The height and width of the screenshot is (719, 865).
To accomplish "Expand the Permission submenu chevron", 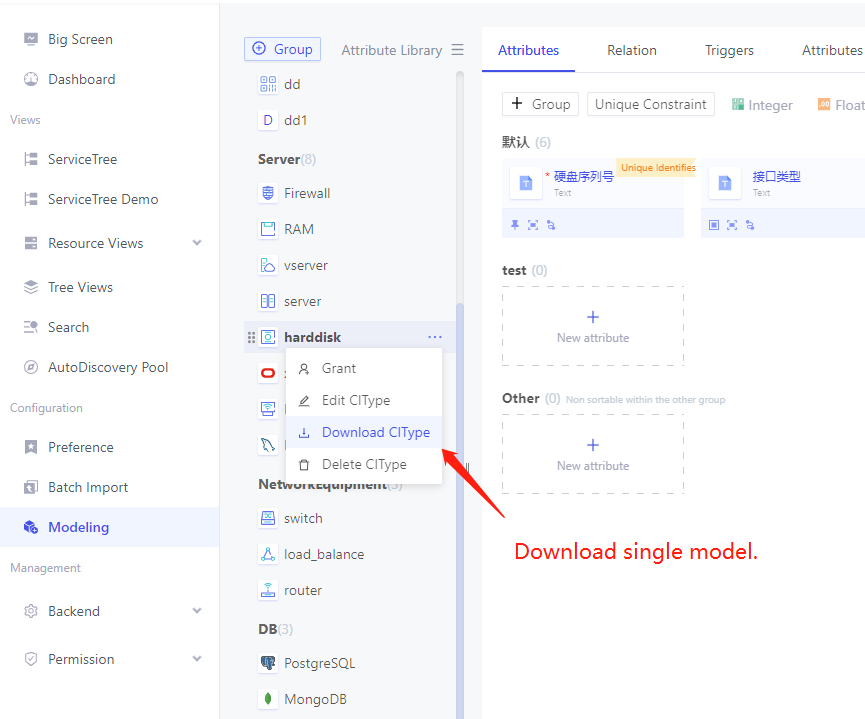I will [x=197, y=659].
